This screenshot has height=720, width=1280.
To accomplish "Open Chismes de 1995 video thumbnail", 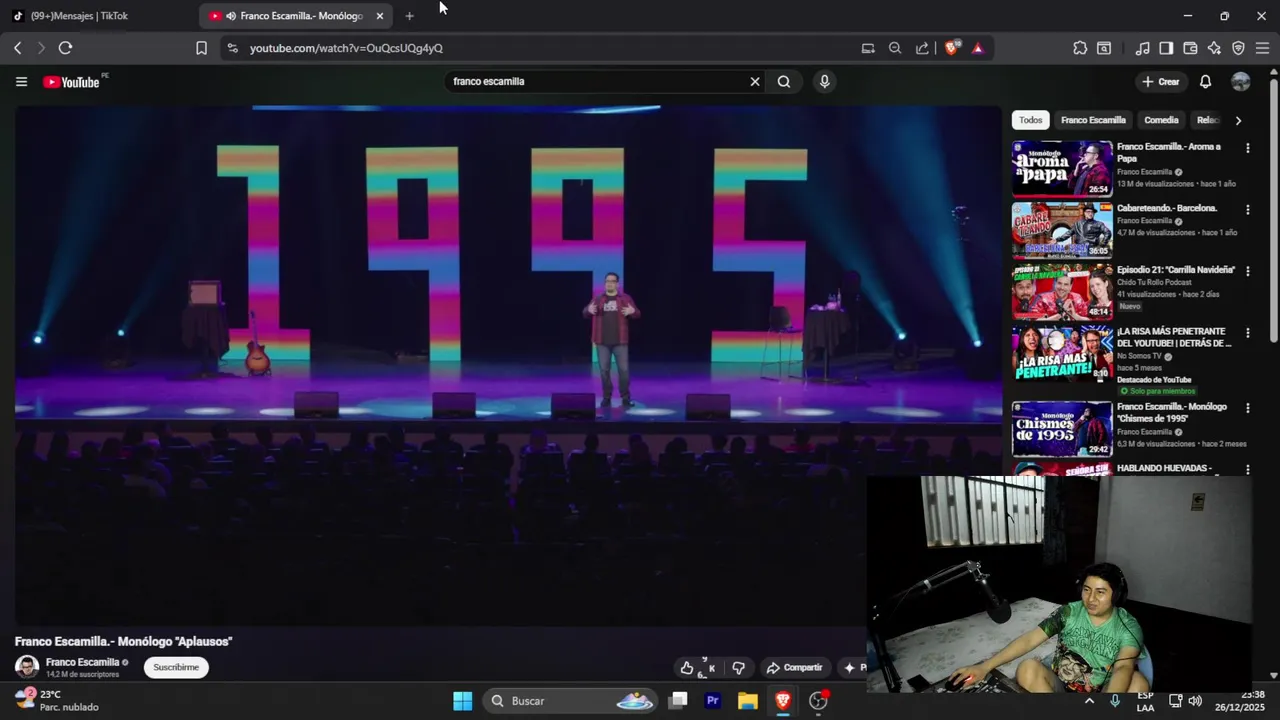I will (x=1062, y=429).
